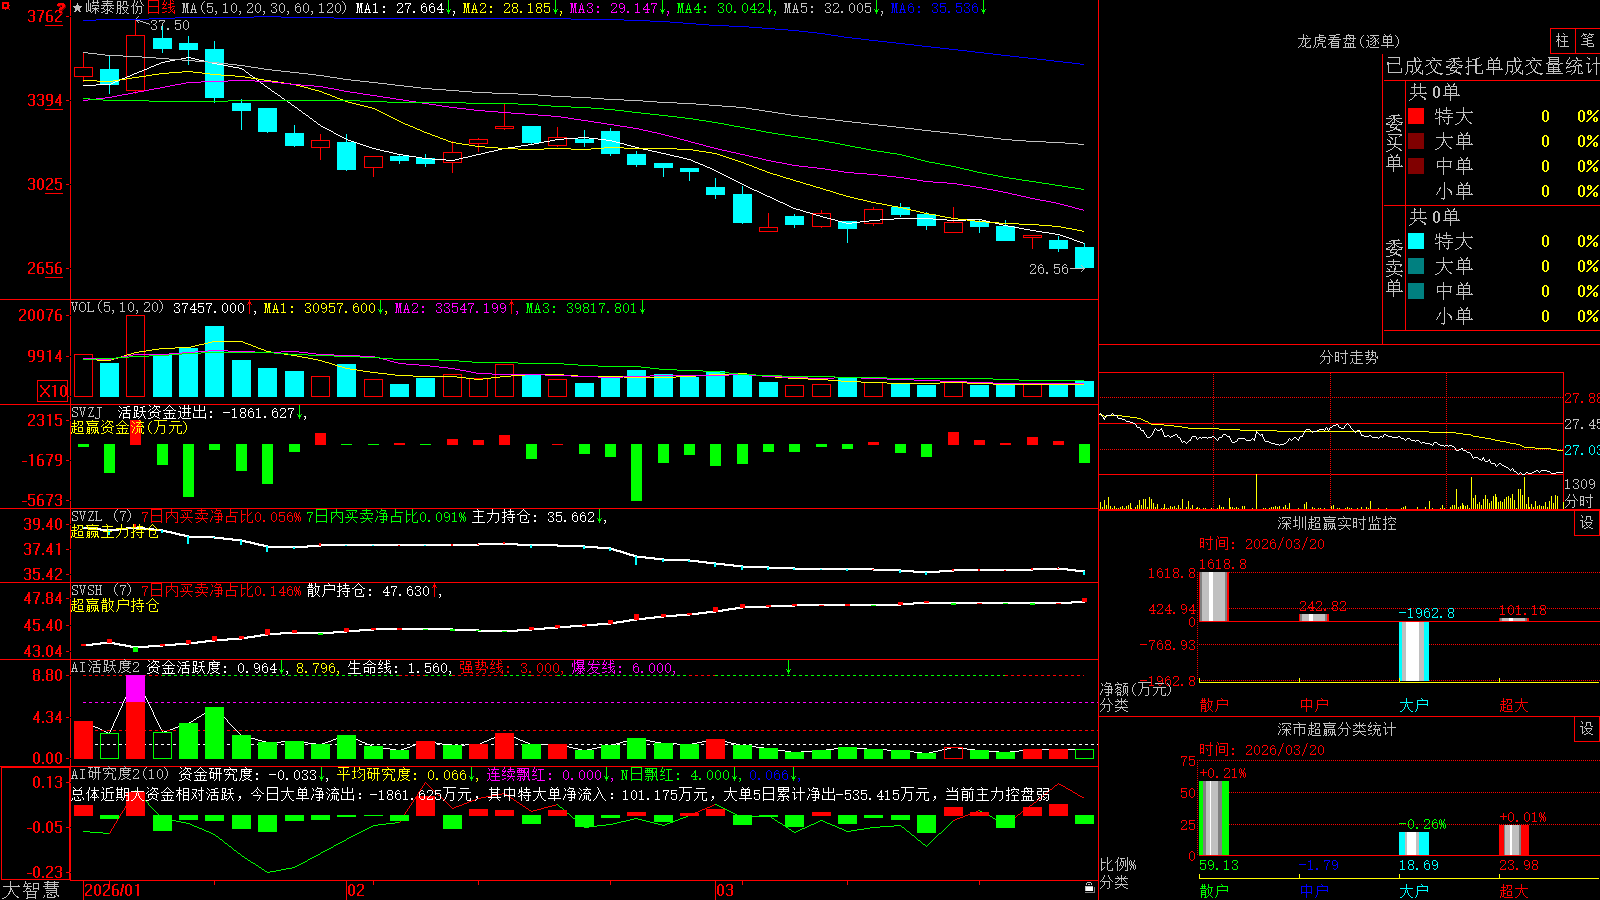Click cyan swatch for 委卖单 特大

(x=1416, y=241)
